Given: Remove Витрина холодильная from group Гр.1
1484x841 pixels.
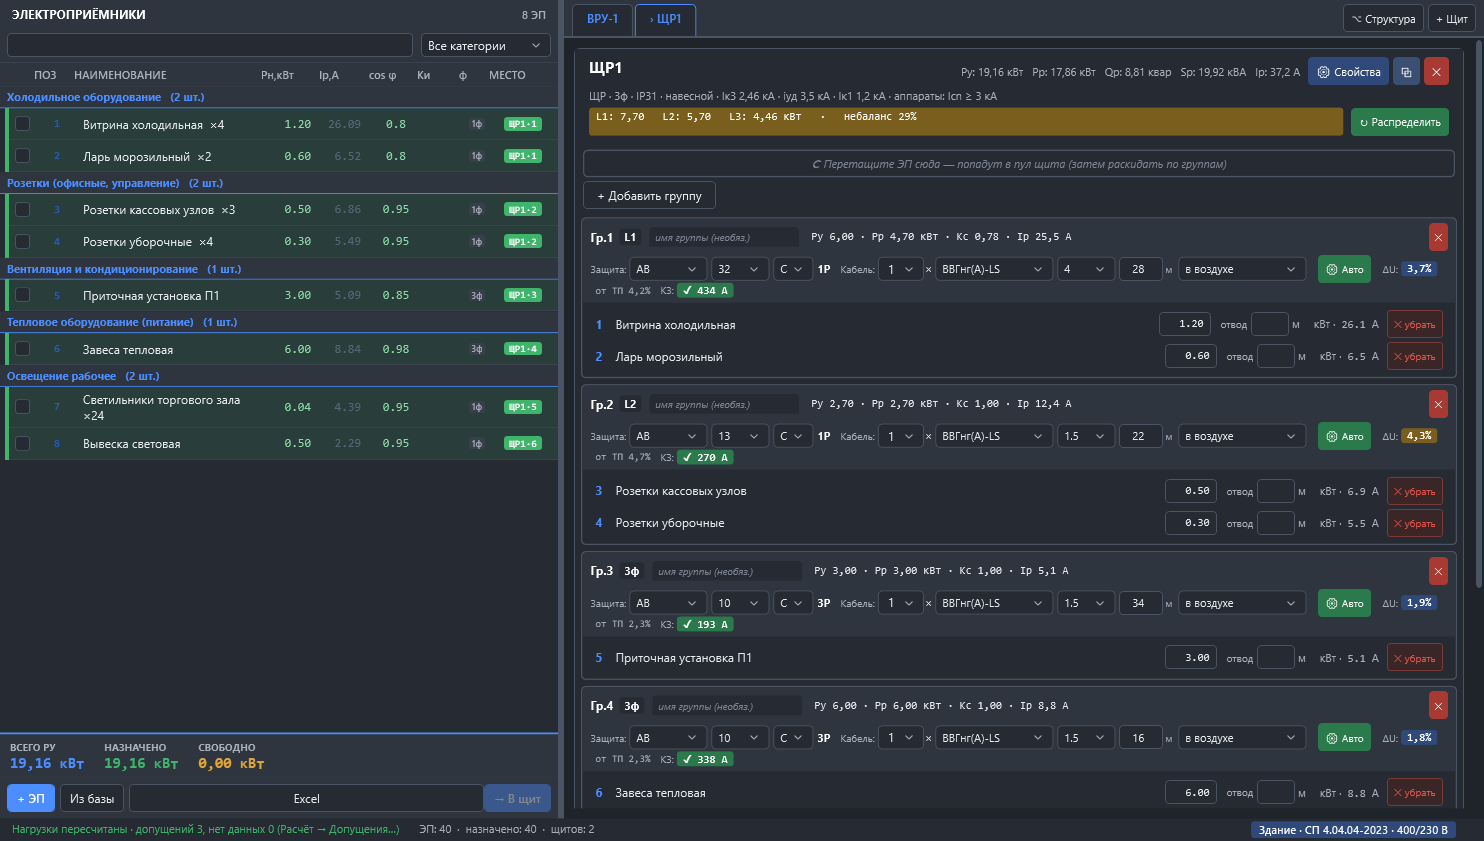Looking at the screenshot, I should (x=1414, y=325).
